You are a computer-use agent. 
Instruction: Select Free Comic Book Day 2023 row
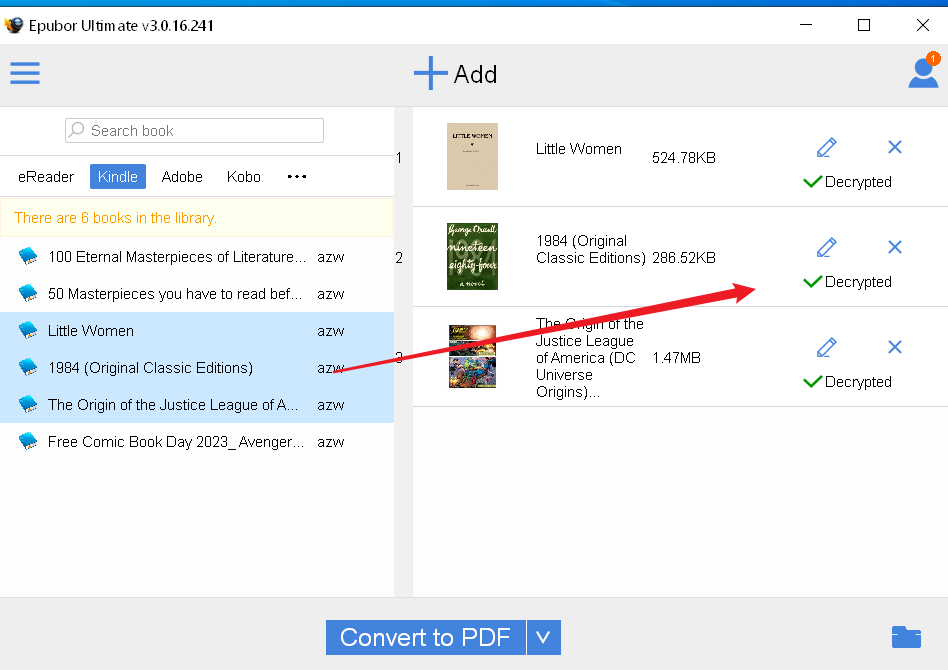point(197,441)
